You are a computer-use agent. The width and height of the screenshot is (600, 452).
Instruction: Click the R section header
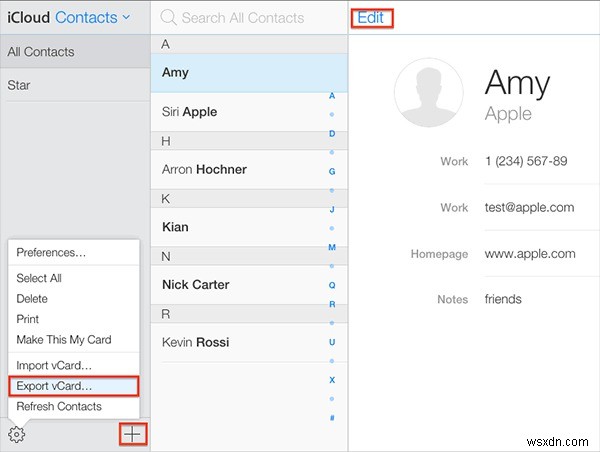[249, 314]
